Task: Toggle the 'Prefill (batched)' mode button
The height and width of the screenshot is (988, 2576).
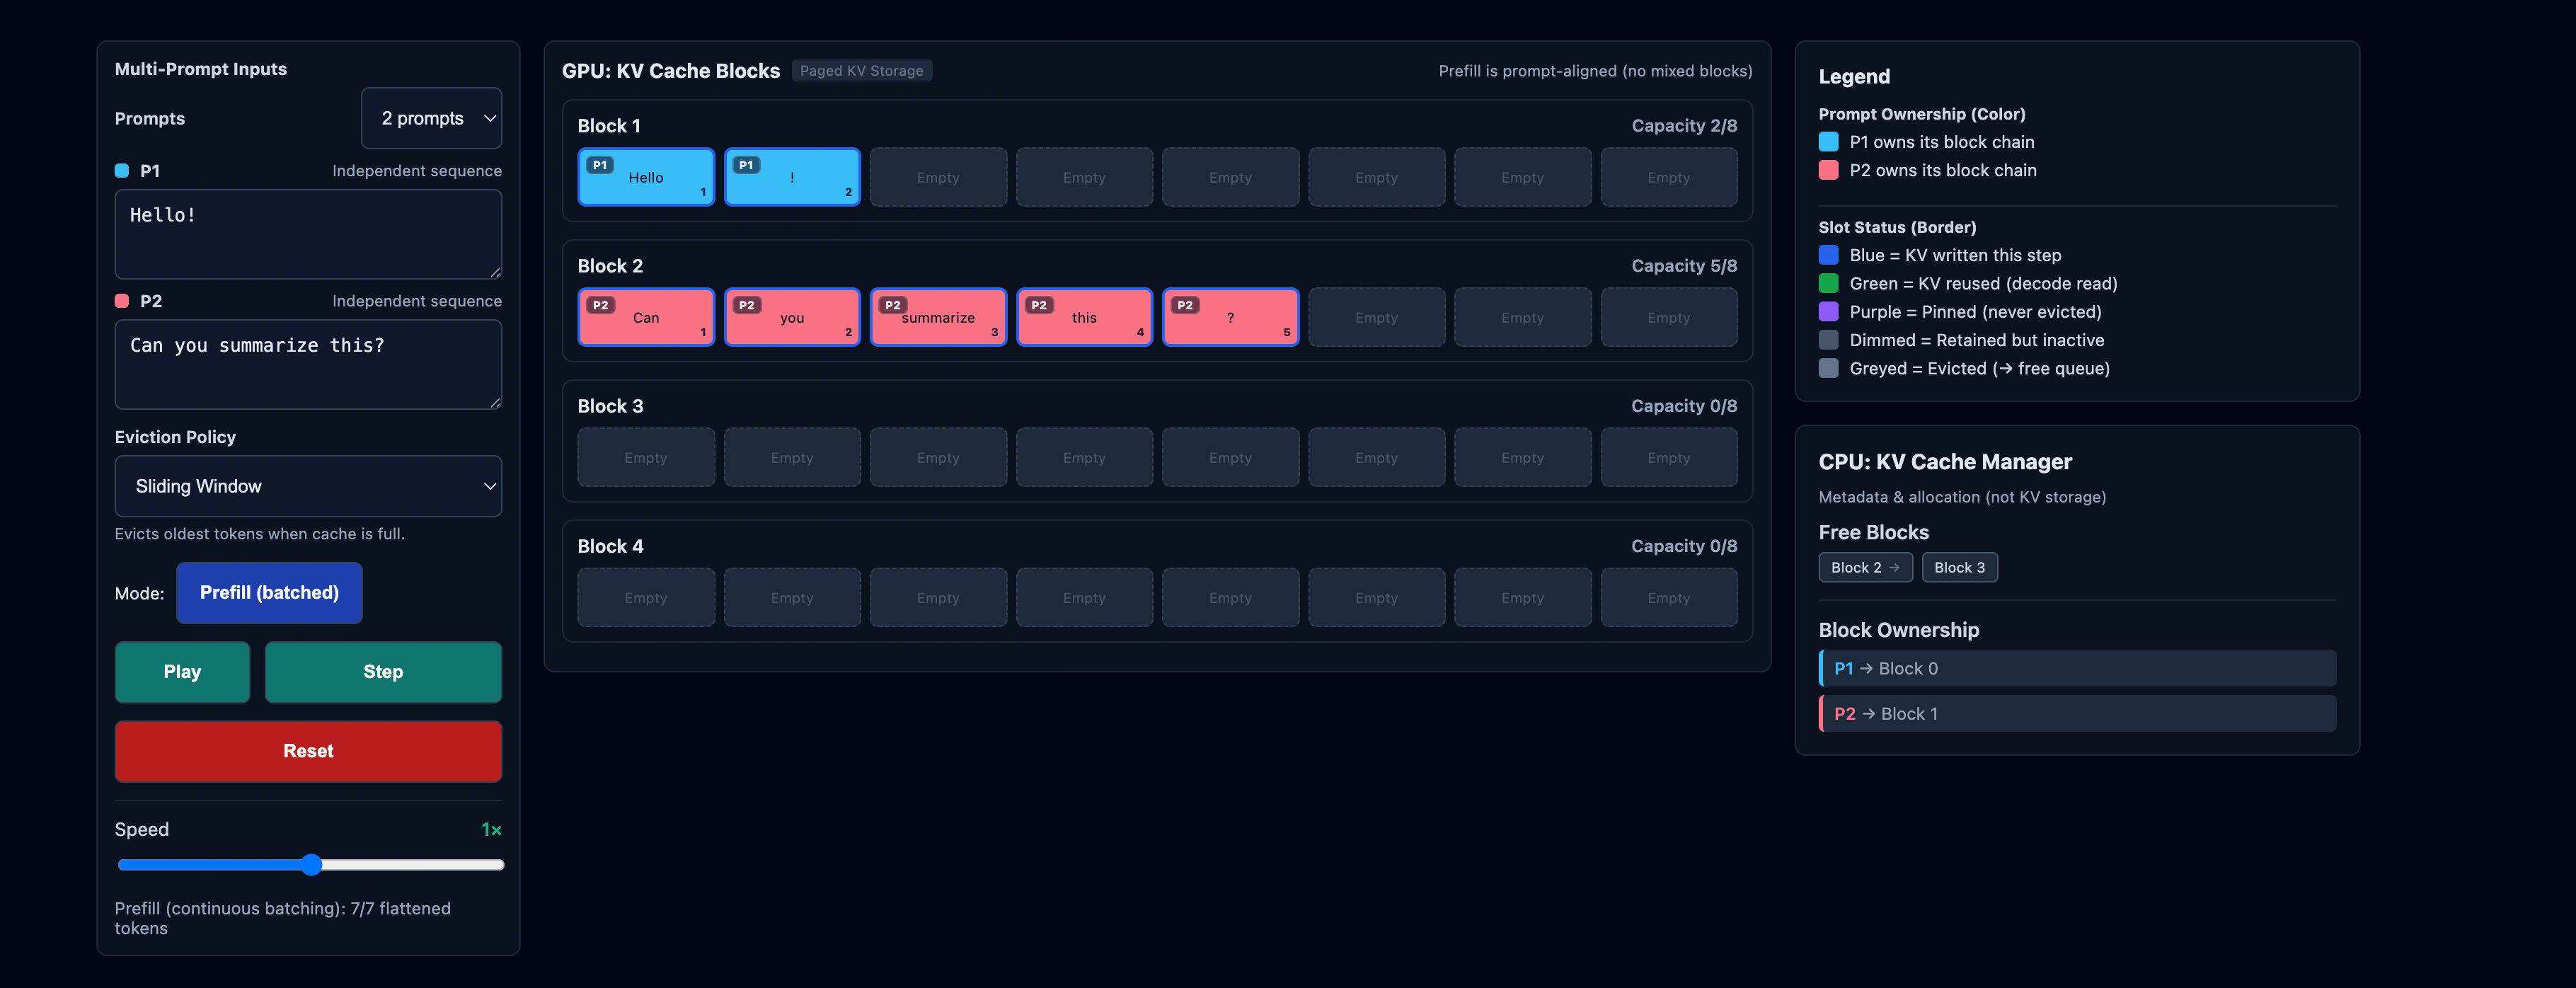Action: (x=268, y=592)
